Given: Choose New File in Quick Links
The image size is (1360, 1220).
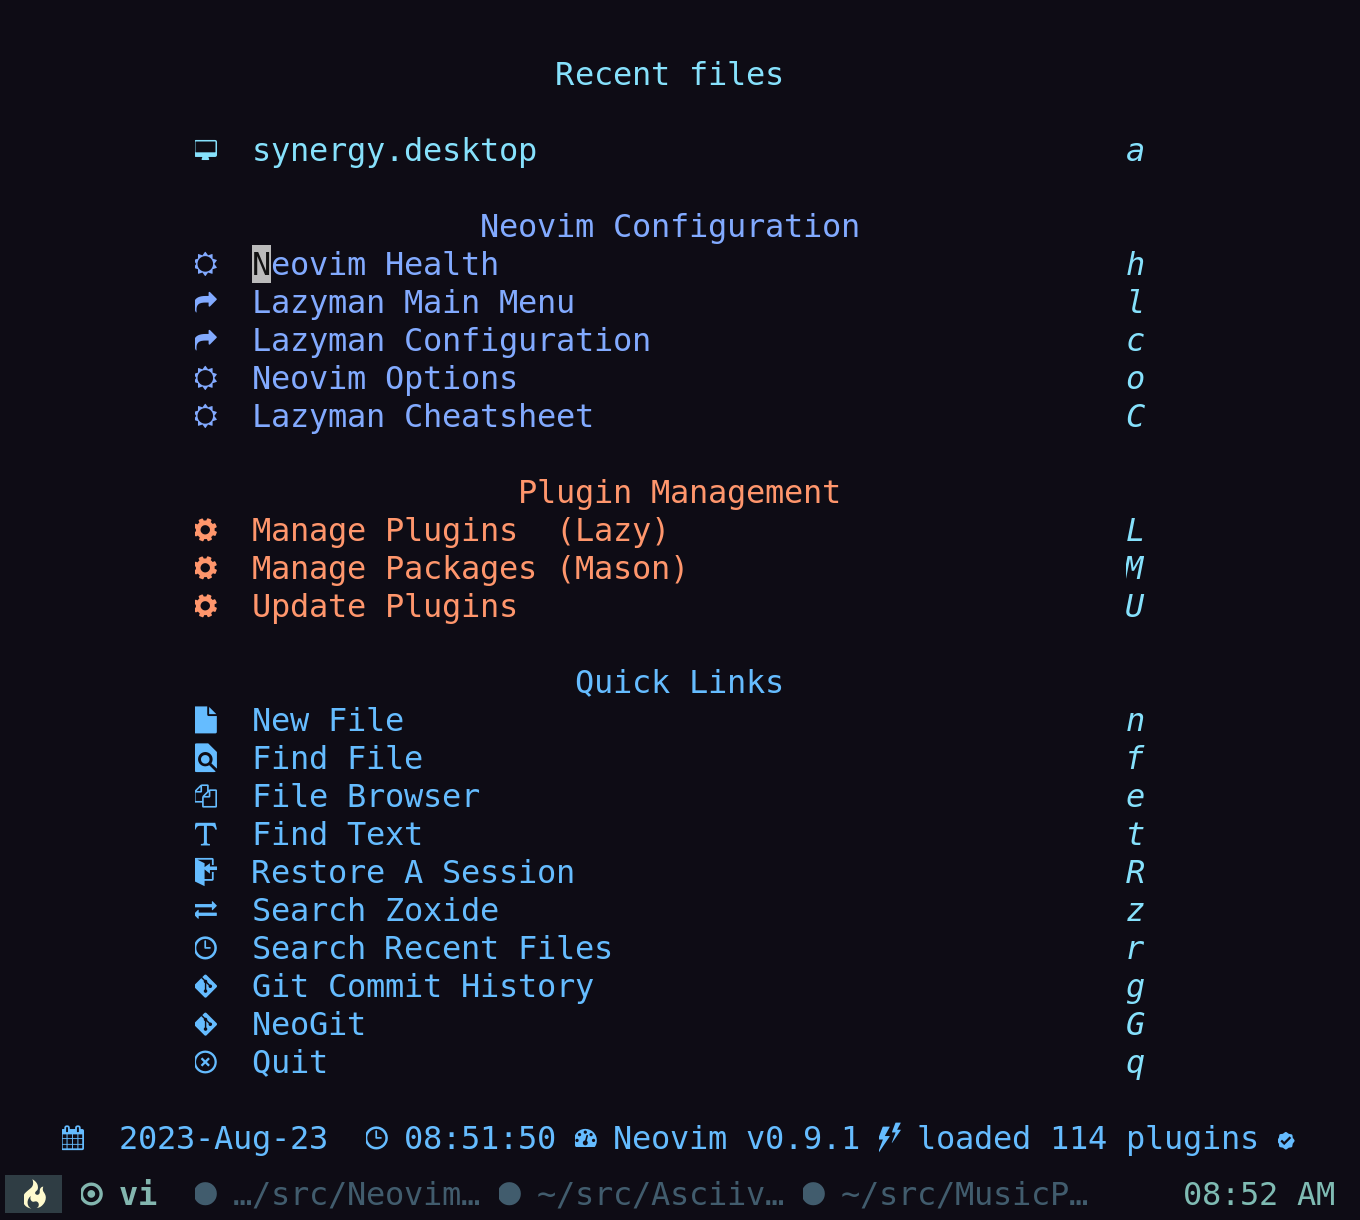Looking at the screenshot, I should 328,720.
